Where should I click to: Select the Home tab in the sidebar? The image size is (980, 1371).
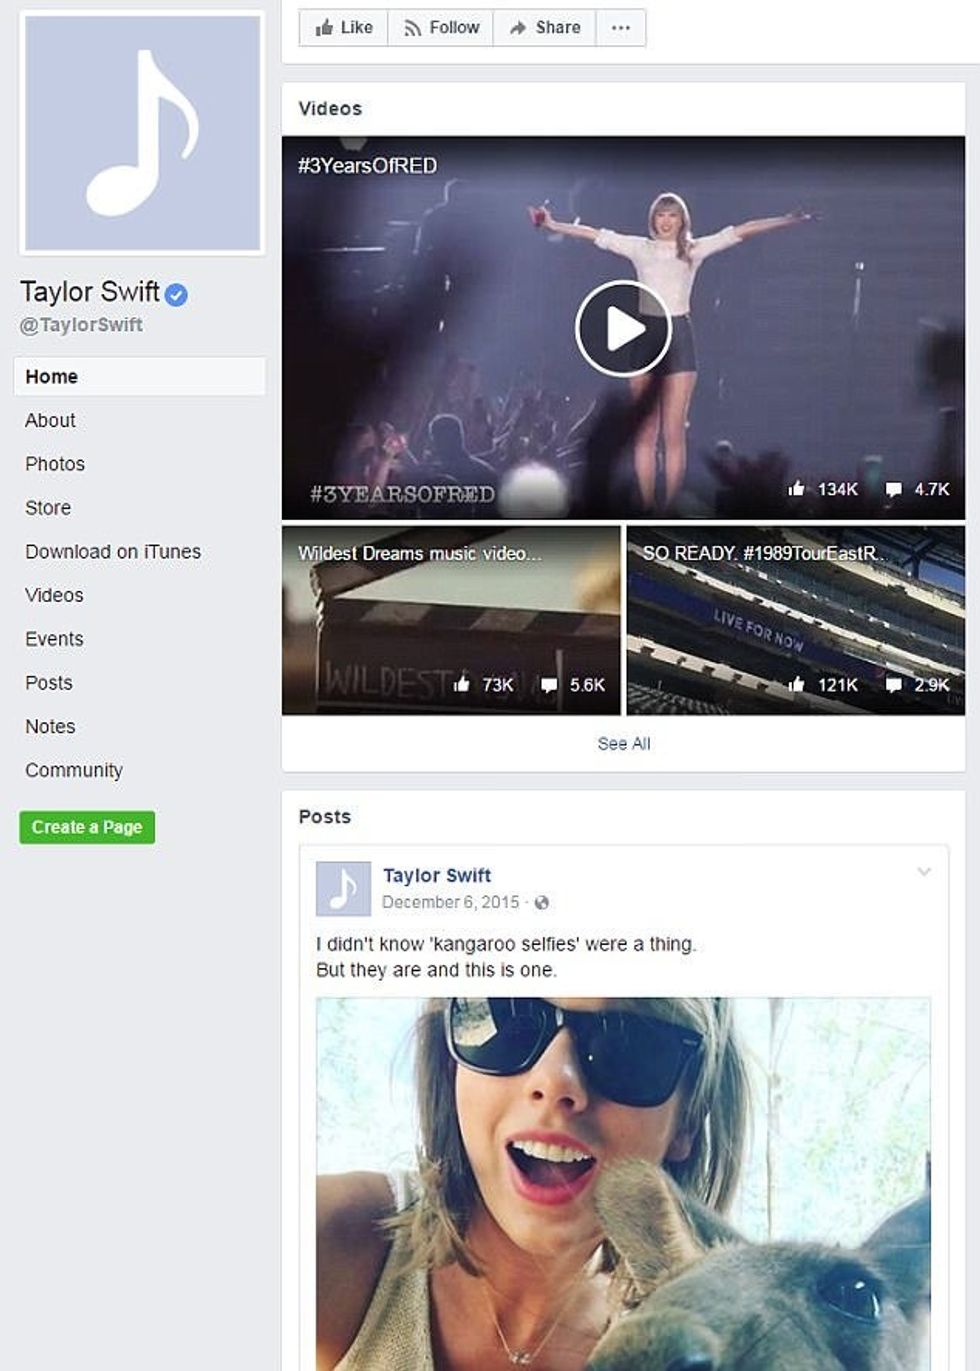(51, 376)
